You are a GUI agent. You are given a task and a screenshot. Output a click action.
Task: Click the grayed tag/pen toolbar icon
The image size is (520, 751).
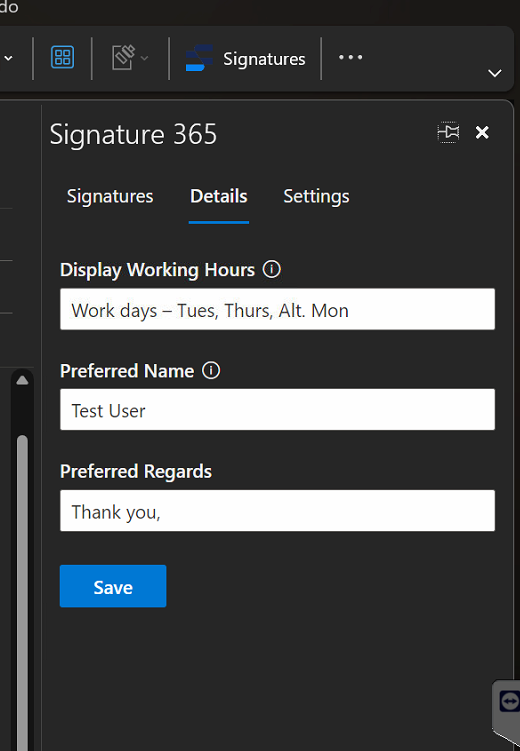[x=123, y=57]
